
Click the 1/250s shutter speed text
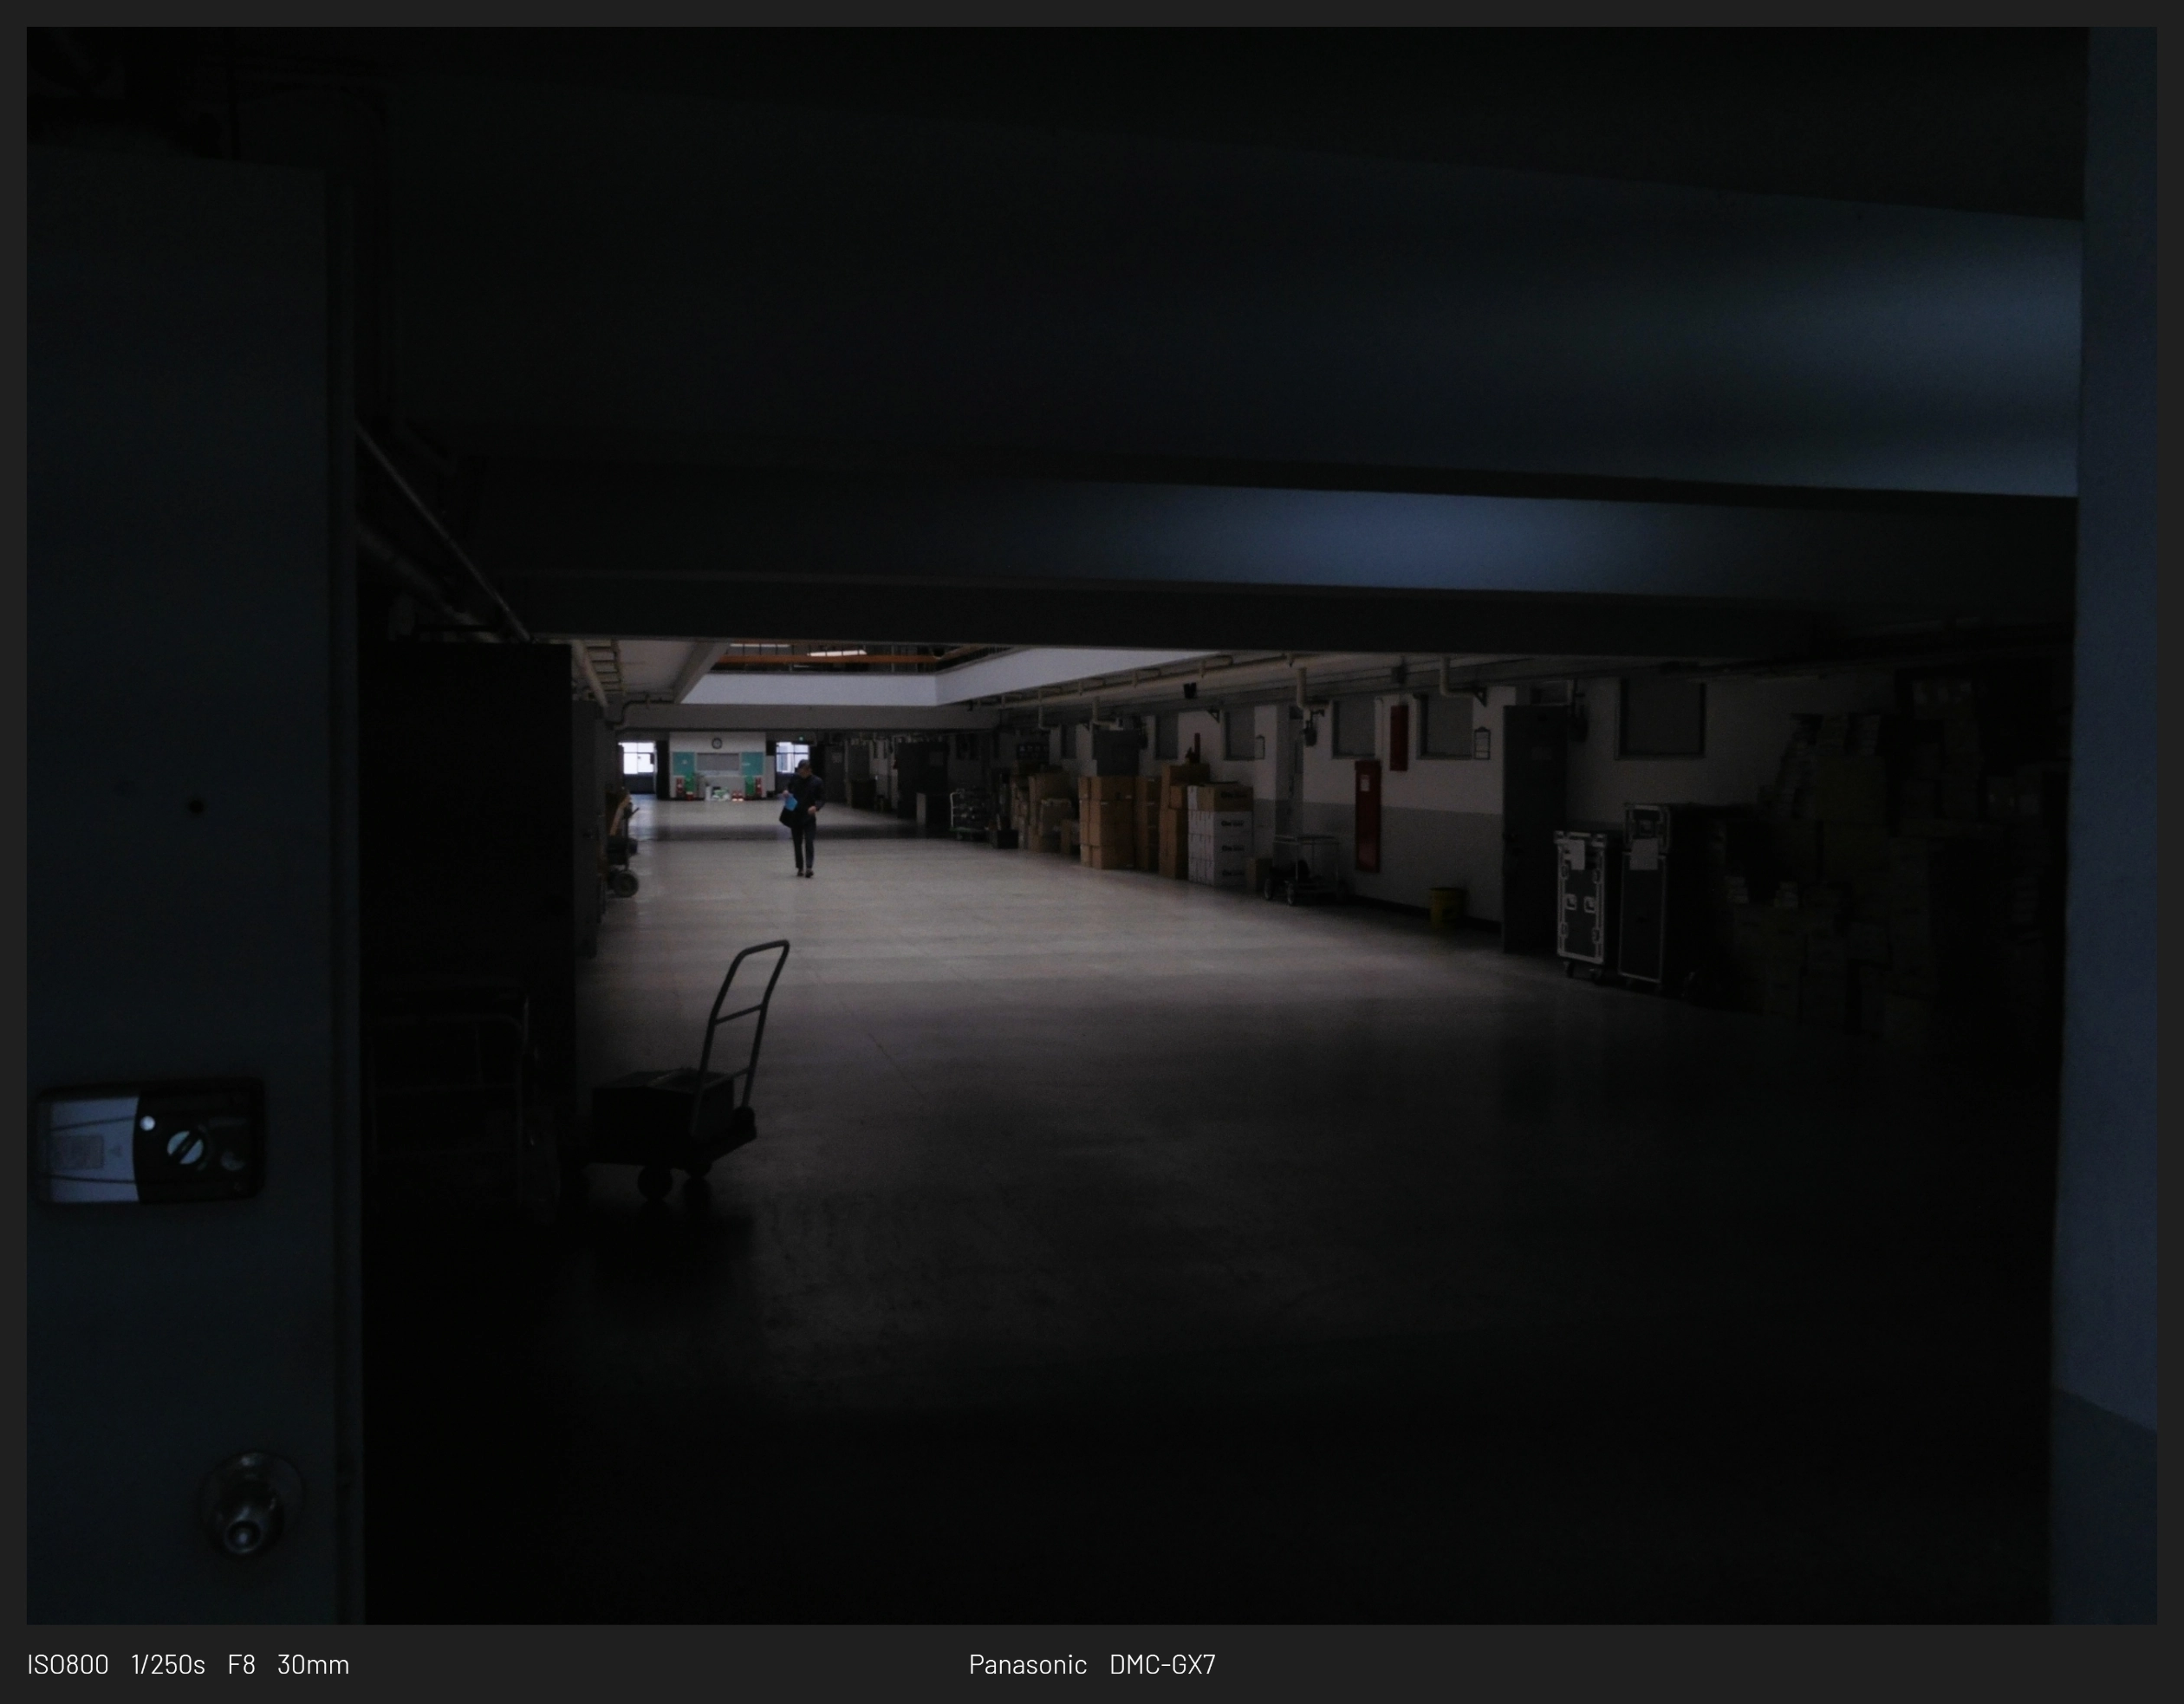click(168, 1664)
